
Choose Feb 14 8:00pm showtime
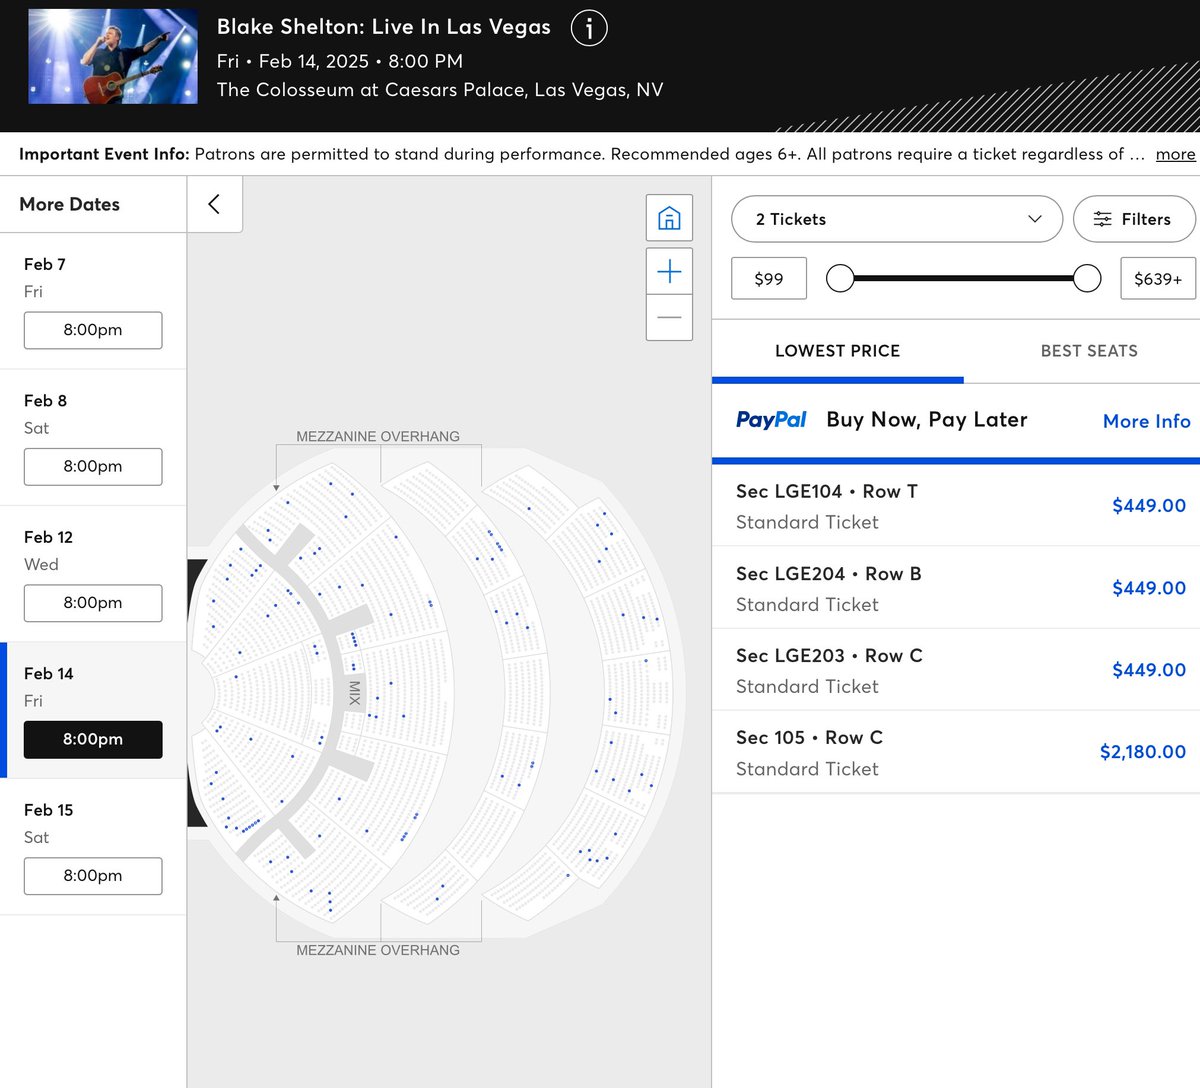click(x=93, y=739)
